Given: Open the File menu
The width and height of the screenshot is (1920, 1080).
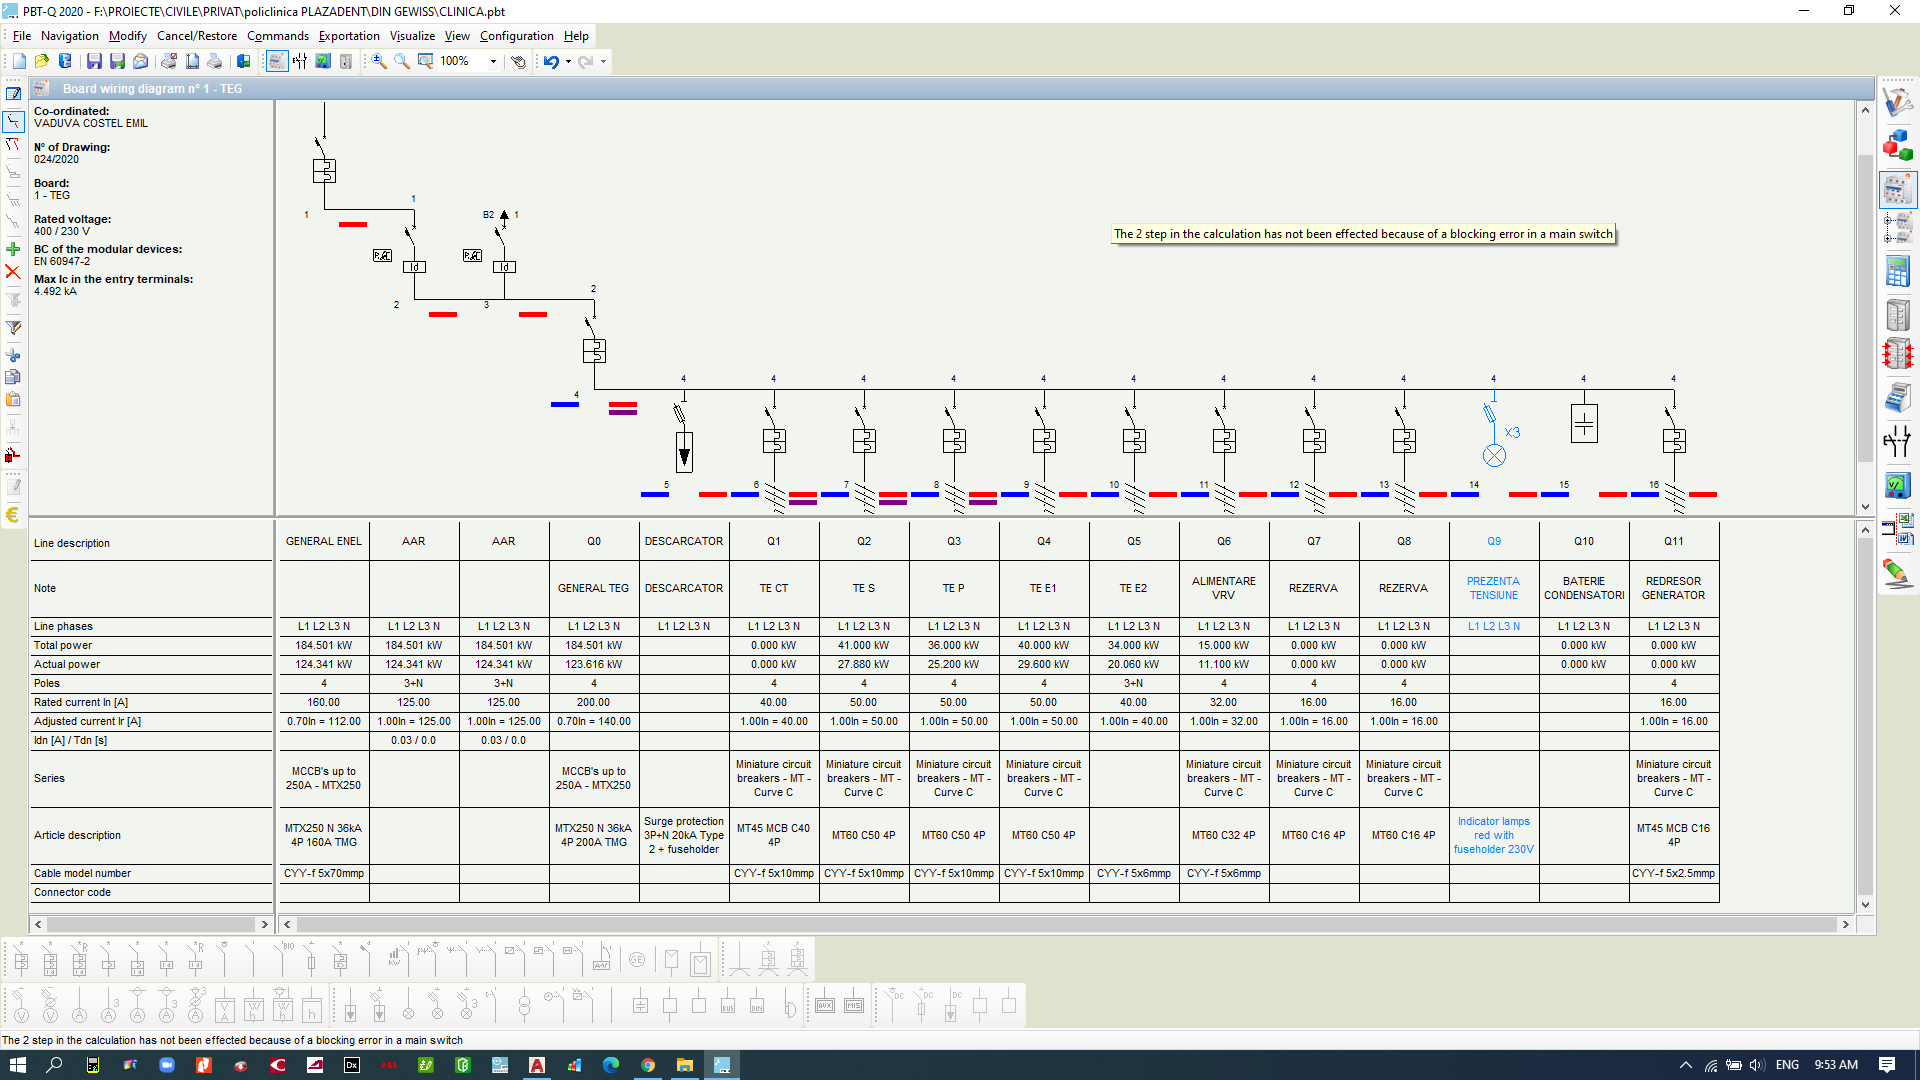Looking at the screenshot, I should 22,36.
